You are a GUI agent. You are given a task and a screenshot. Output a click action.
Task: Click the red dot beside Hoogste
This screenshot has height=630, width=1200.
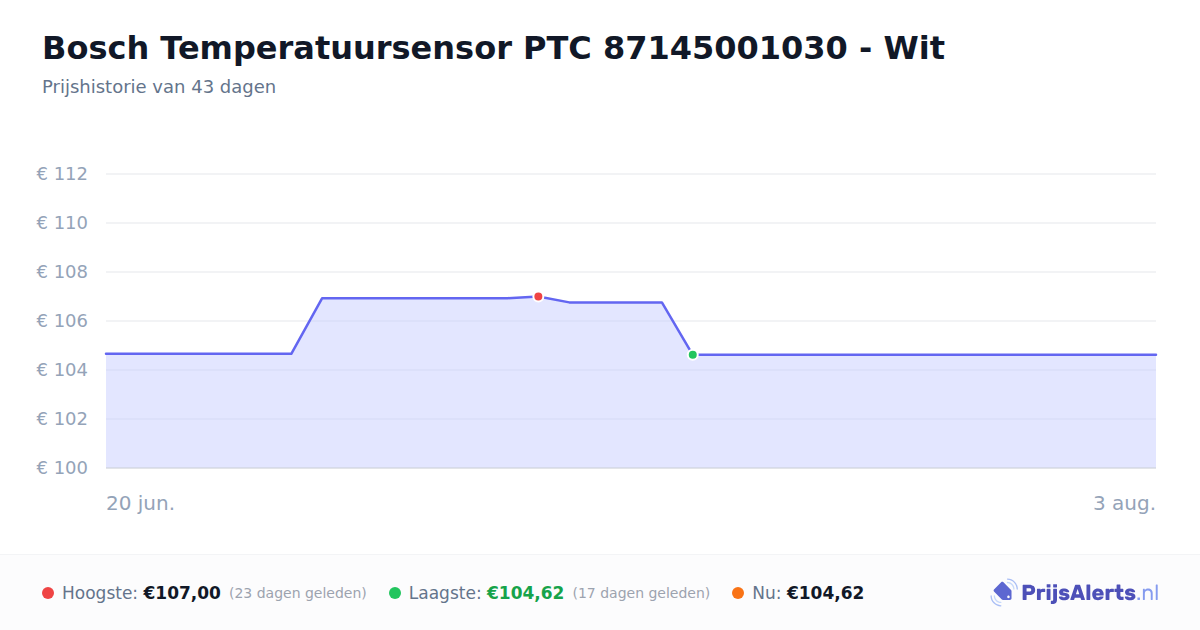click(48, 593)
